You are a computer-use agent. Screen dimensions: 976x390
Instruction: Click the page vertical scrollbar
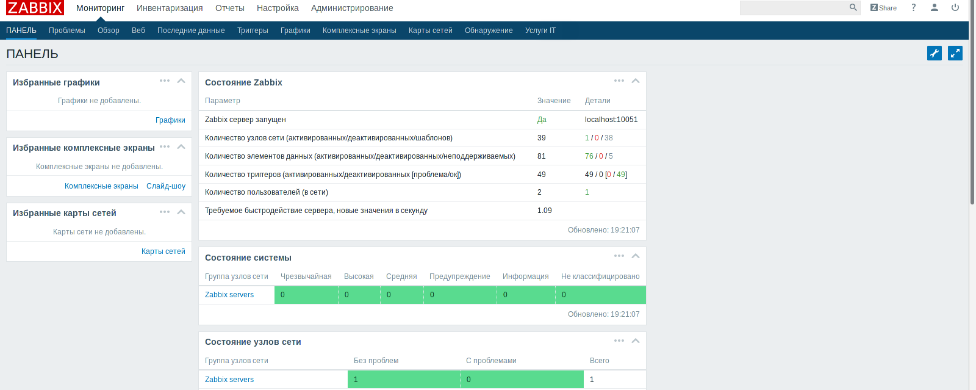click(x=973, y=103)
